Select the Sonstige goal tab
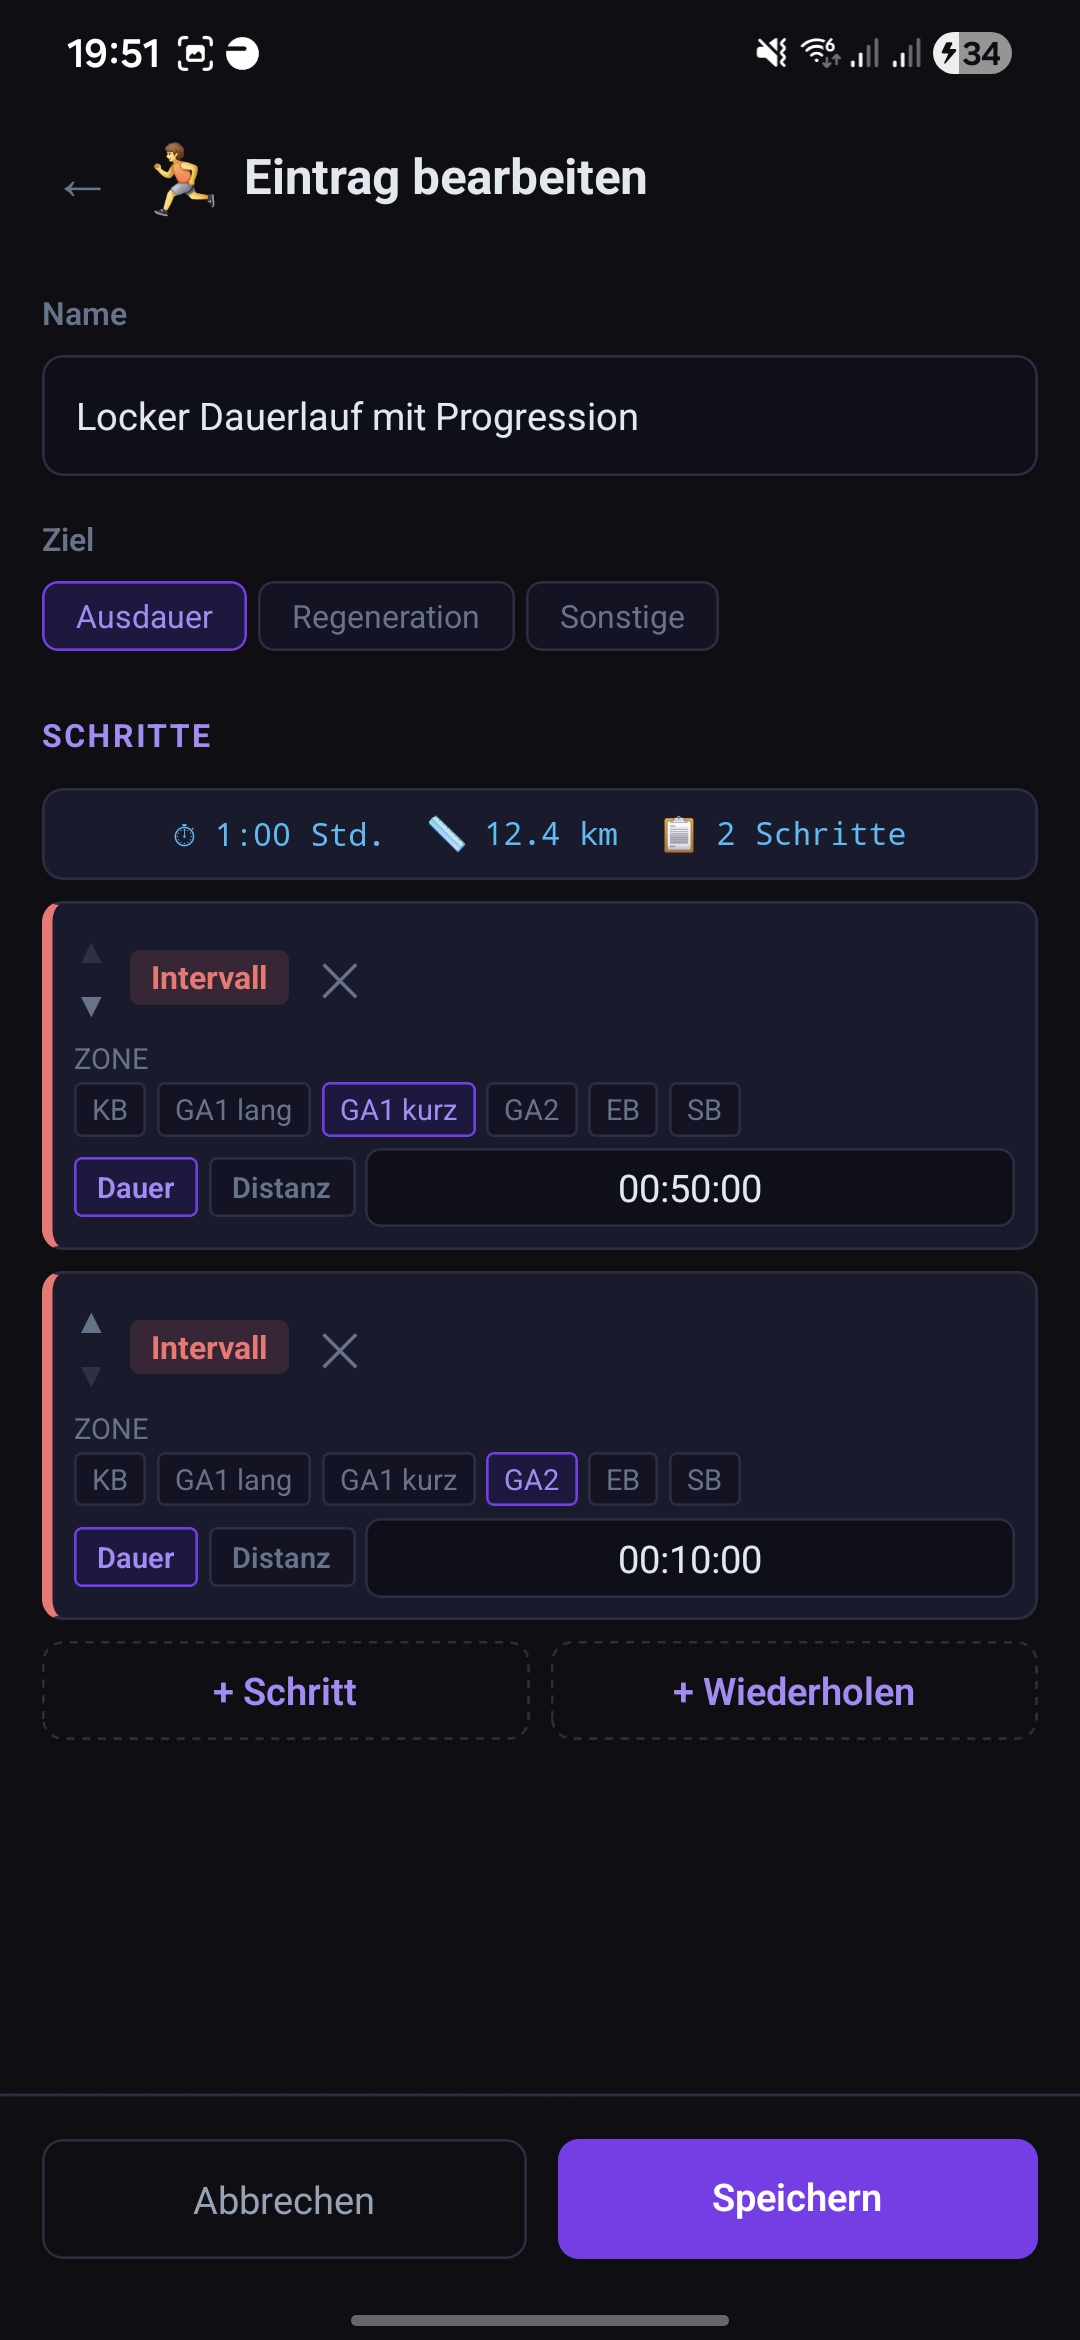 point(622,616)
